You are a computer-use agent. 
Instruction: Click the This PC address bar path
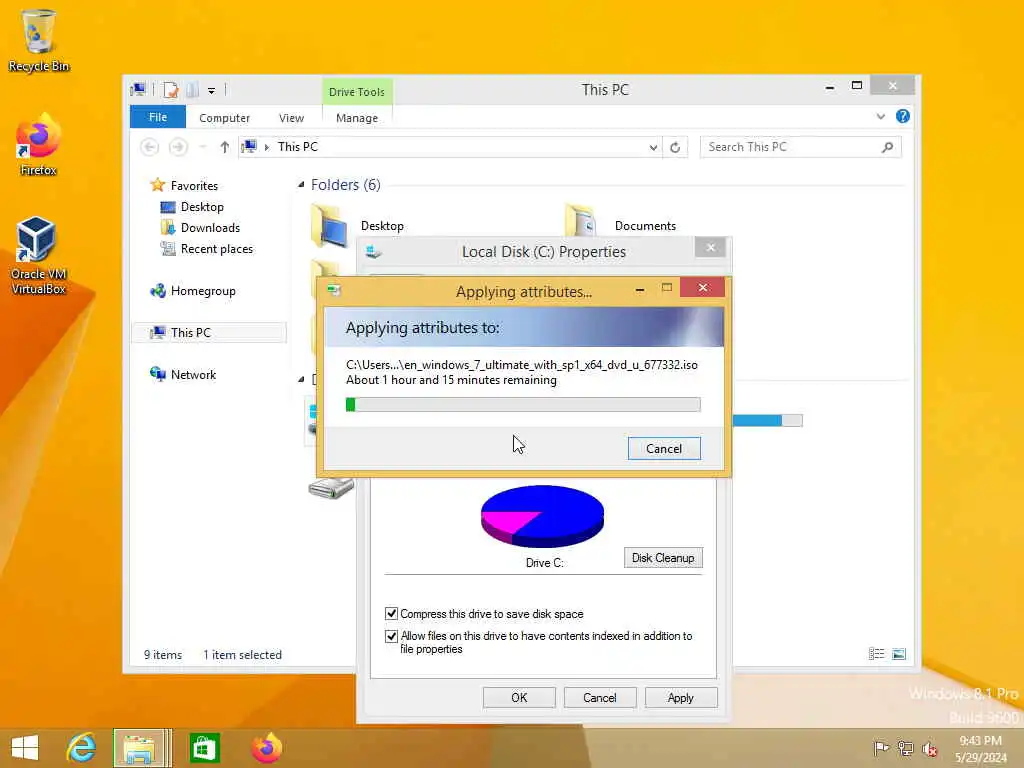(298, 147)
